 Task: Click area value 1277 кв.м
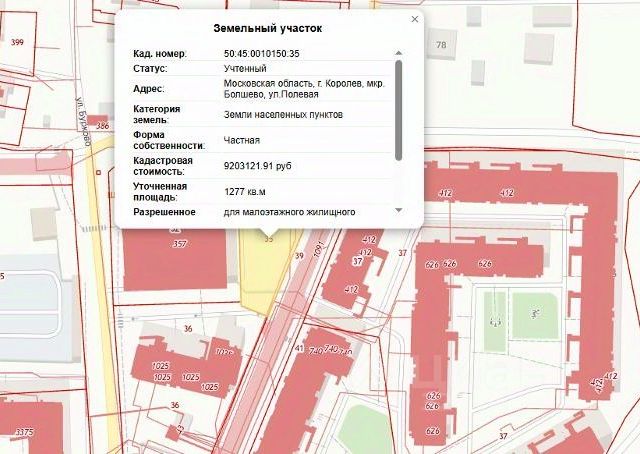[245, 192]
